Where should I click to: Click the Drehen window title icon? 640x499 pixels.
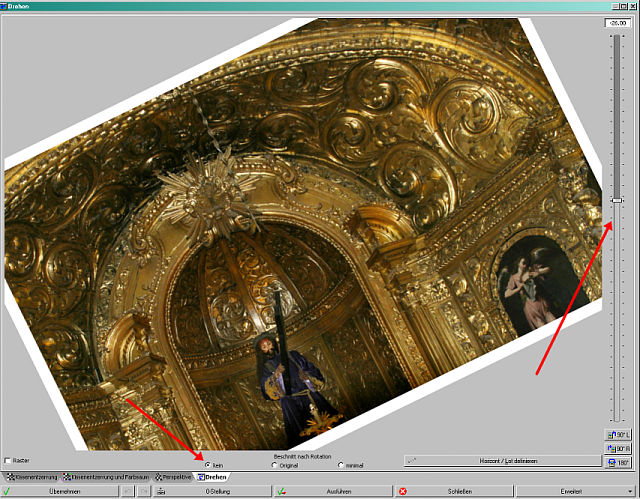pos(4,6)
